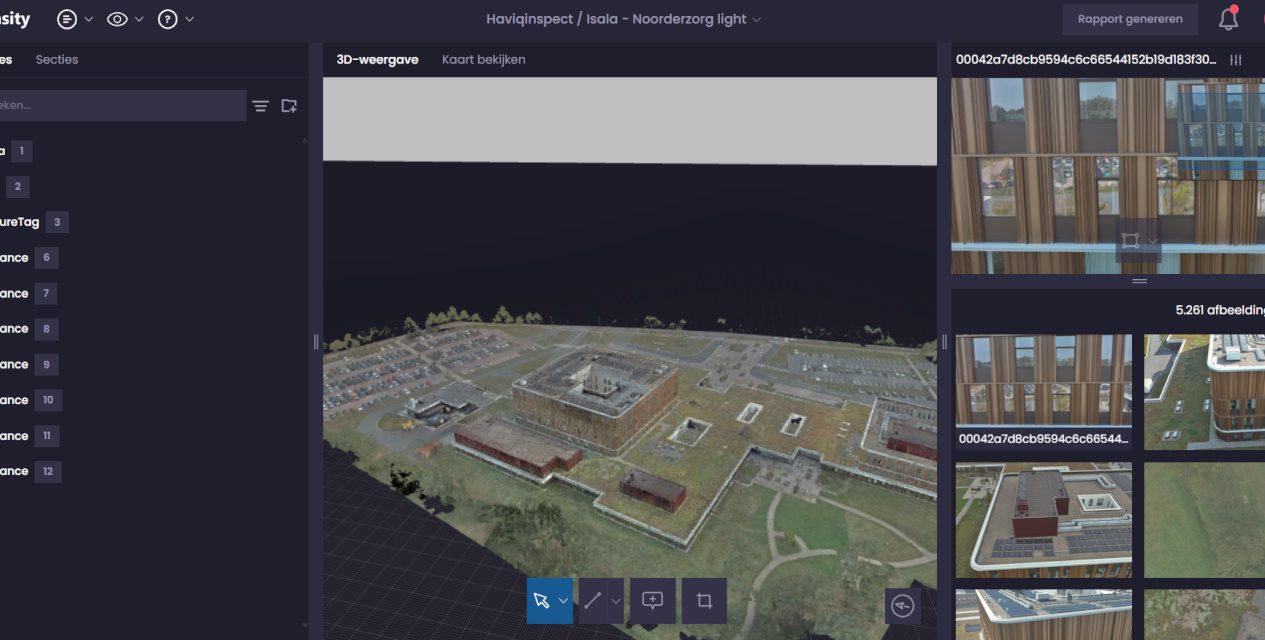Open the filter list icon
This screenshot has width=1265, height=640.
click(x=260, y=106)
